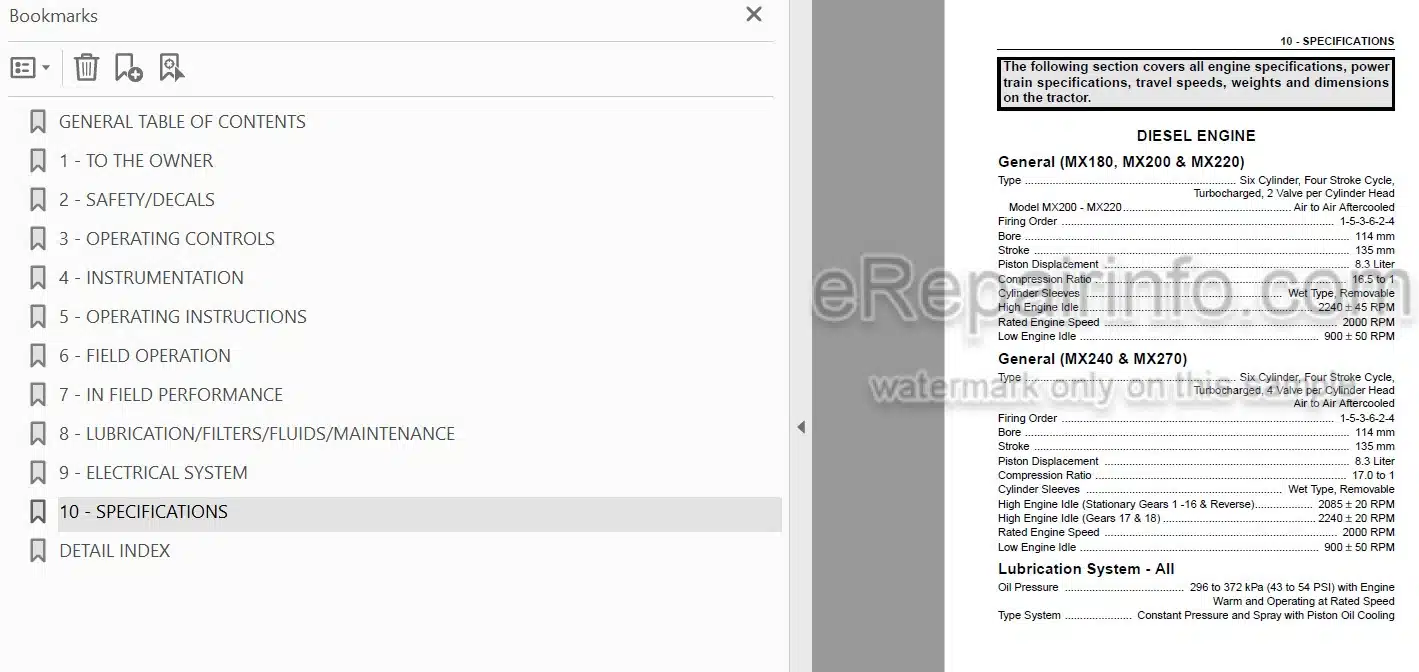Click bookmark icon beside 1 - TO THE OWNER
Viewport: 1419px width, 672px height.
(x=38, y=161)
